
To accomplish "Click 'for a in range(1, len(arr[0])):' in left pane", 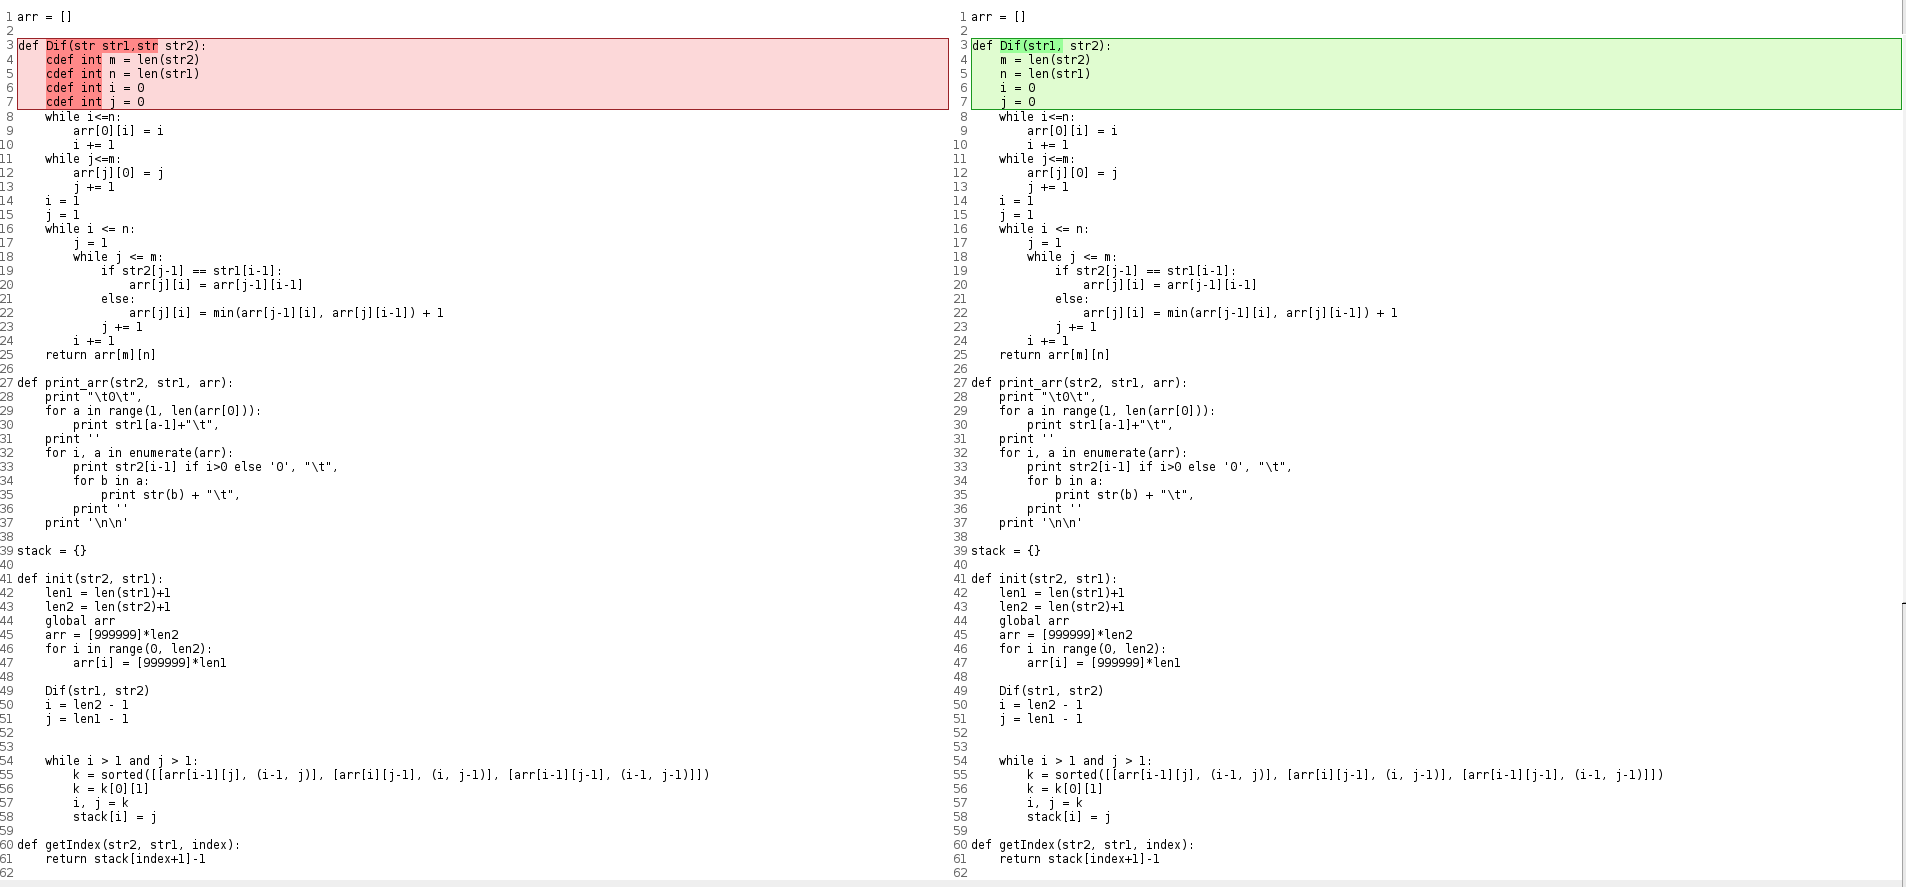I will click(153, 411).
